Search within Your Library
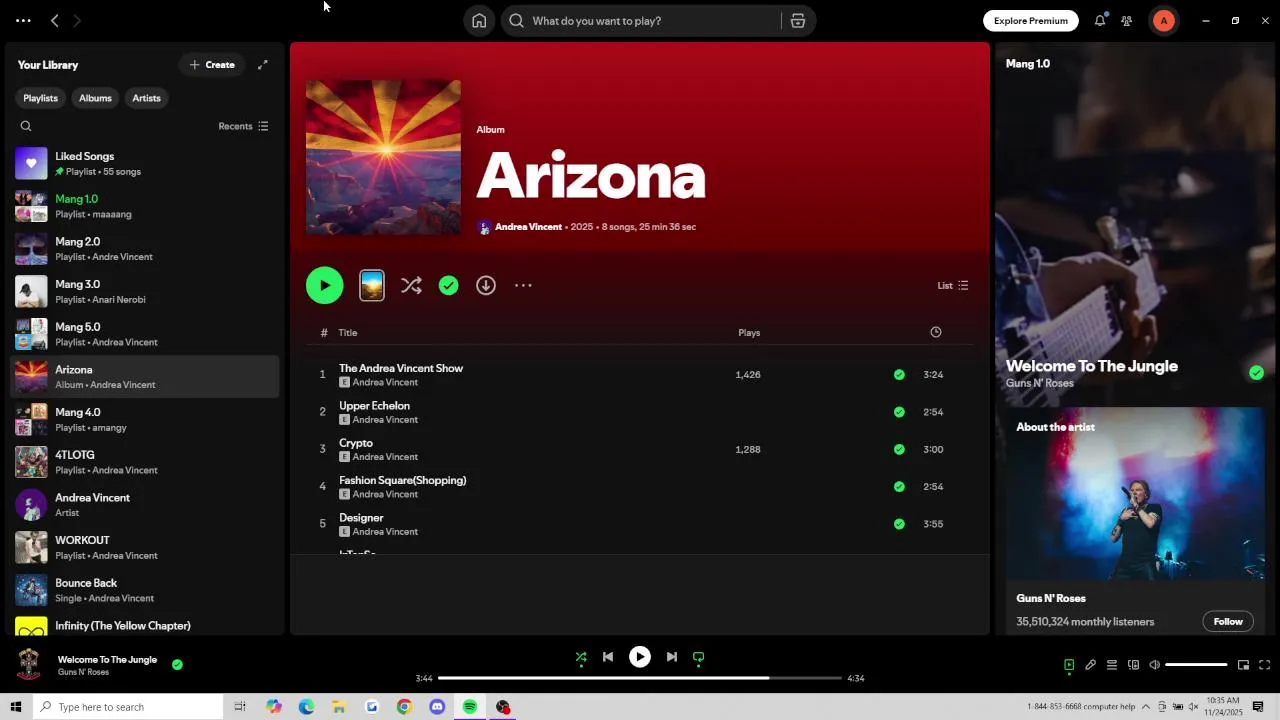Image resolution: width=1280 pixels, height=720 pixels. 26,126
